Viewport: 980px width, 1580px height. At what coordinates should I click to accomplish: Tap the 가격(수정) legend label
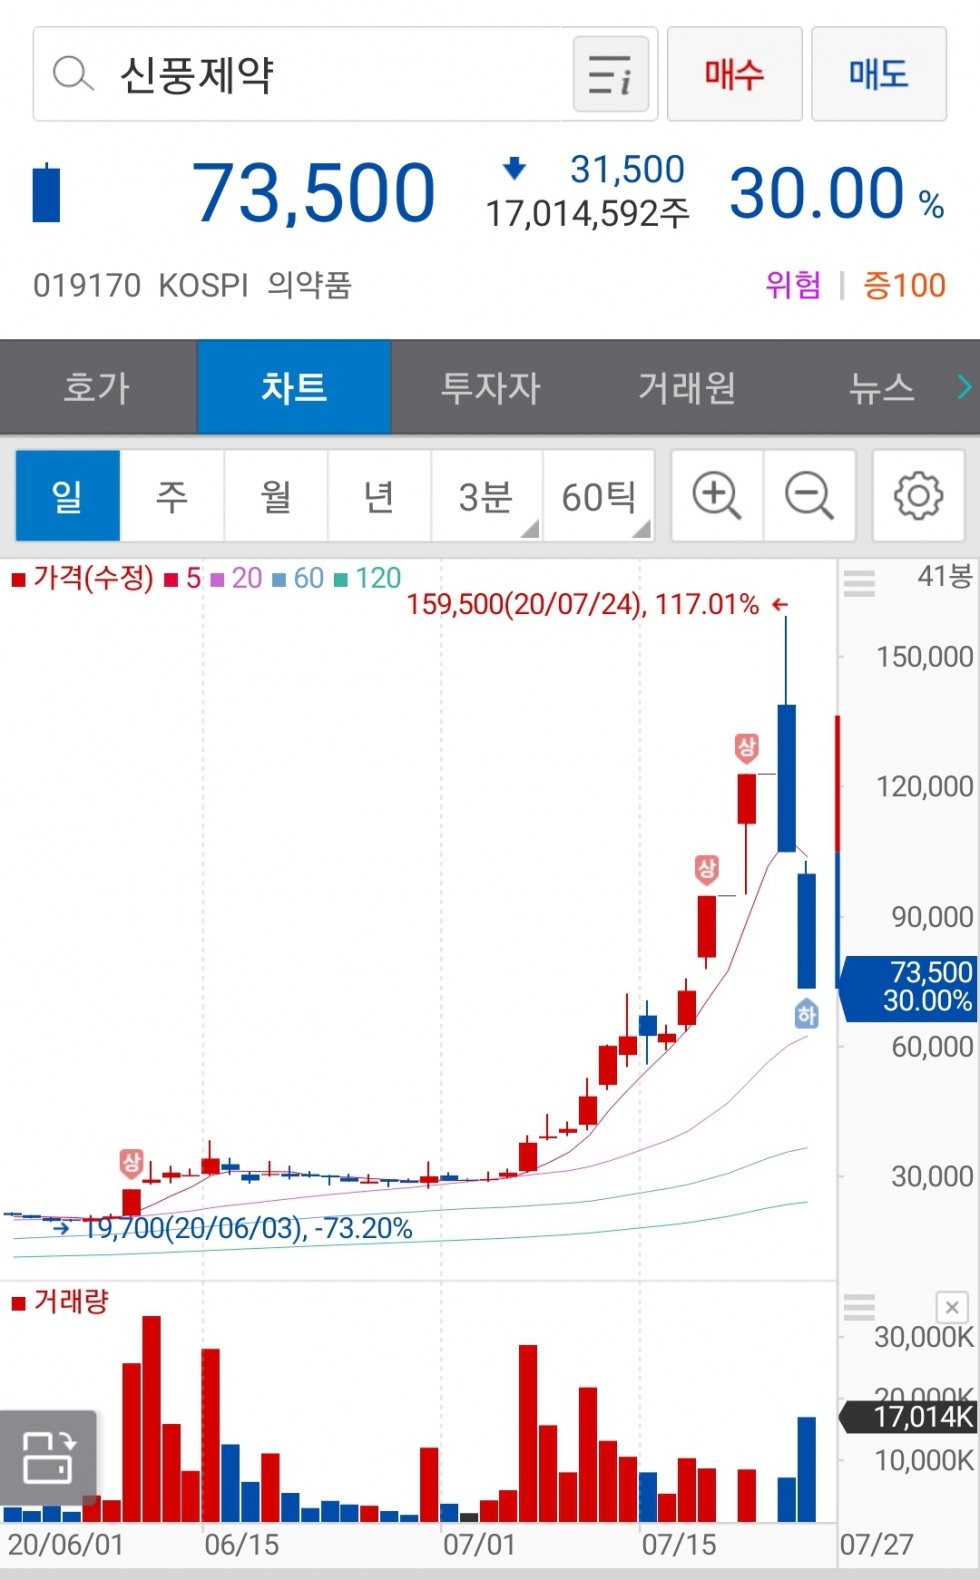click(84, 578)
